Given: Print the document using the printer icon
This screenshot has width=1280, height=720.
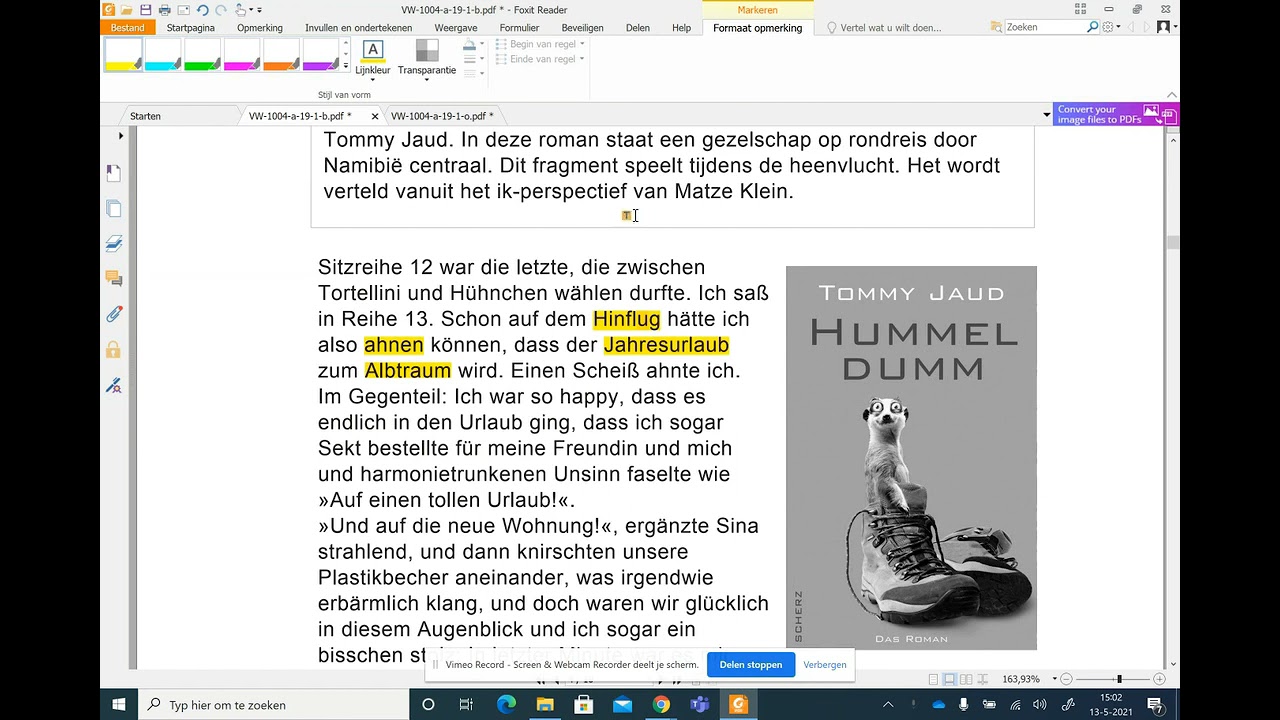Looking at the screenshot, I should coord(165,10).
